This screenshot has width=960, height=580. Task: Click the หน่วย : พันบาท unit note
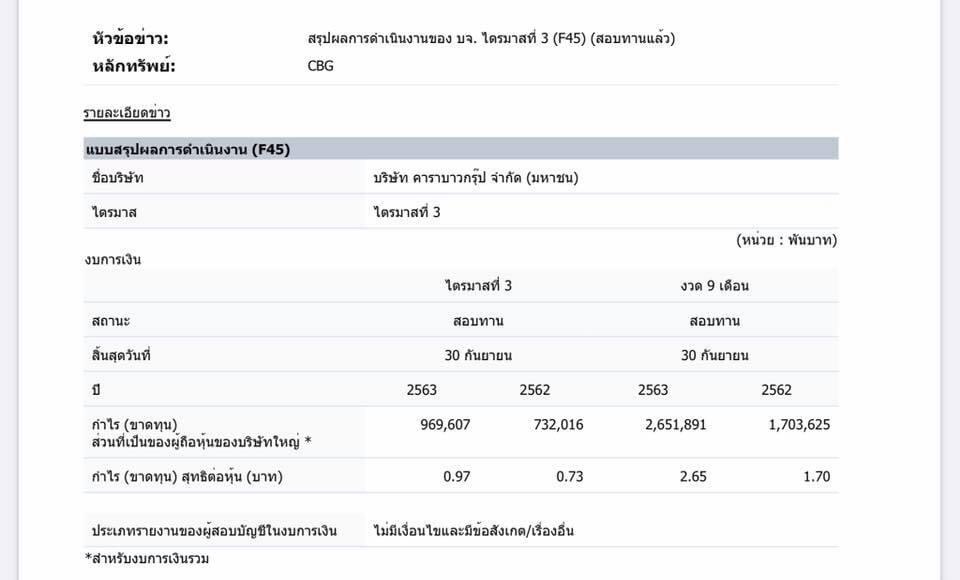coord(786,240)
